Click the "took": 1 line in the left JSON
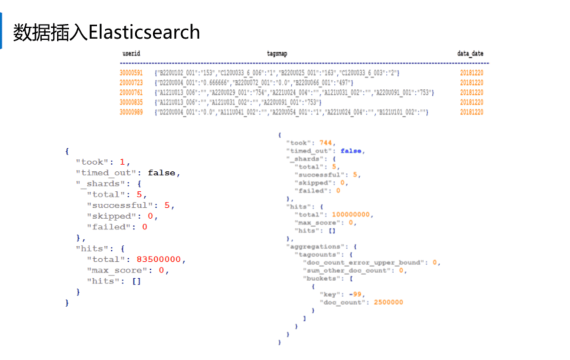 (103, 162)
